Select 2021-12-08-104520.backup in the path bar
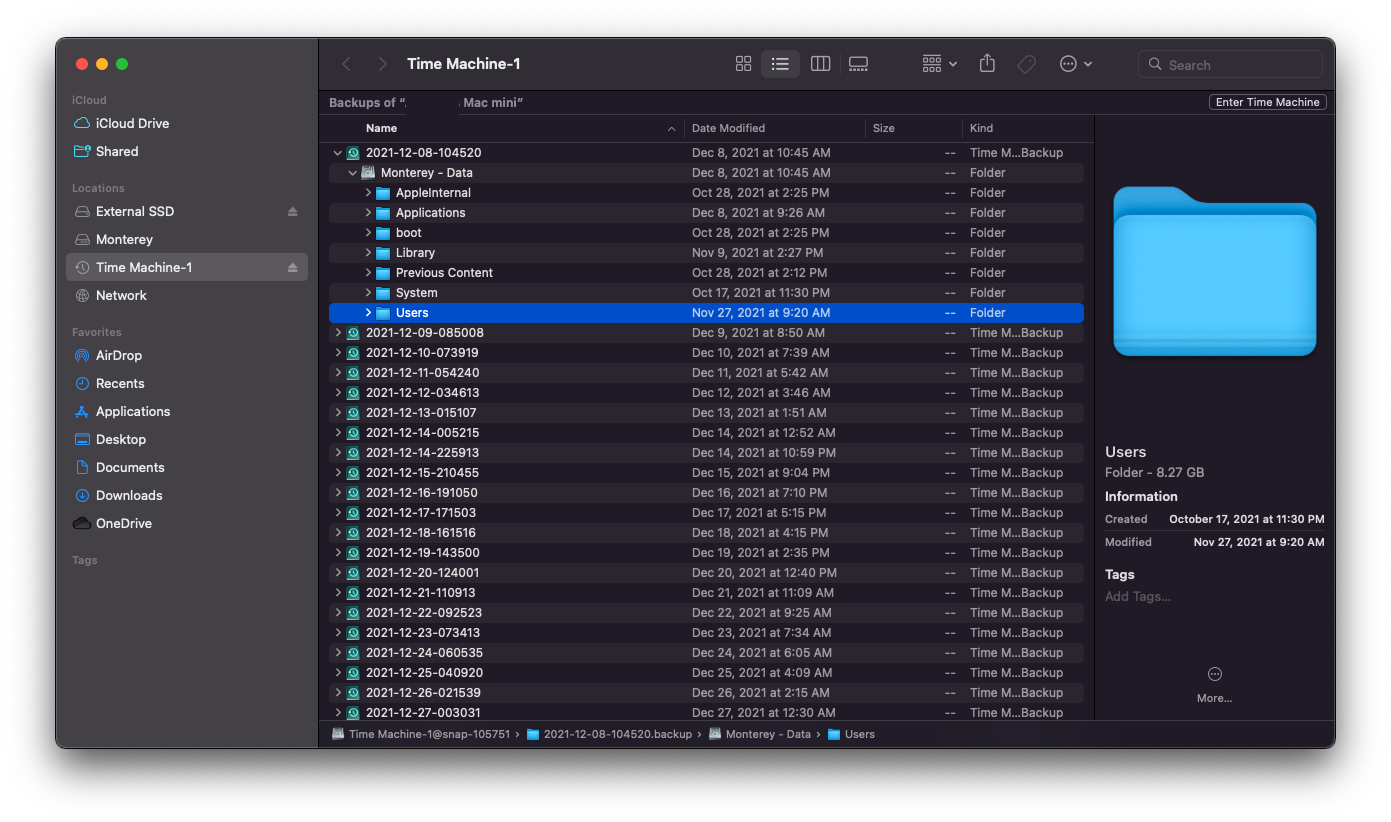Viewport: 1391px width, 822px height. [609, 734]
